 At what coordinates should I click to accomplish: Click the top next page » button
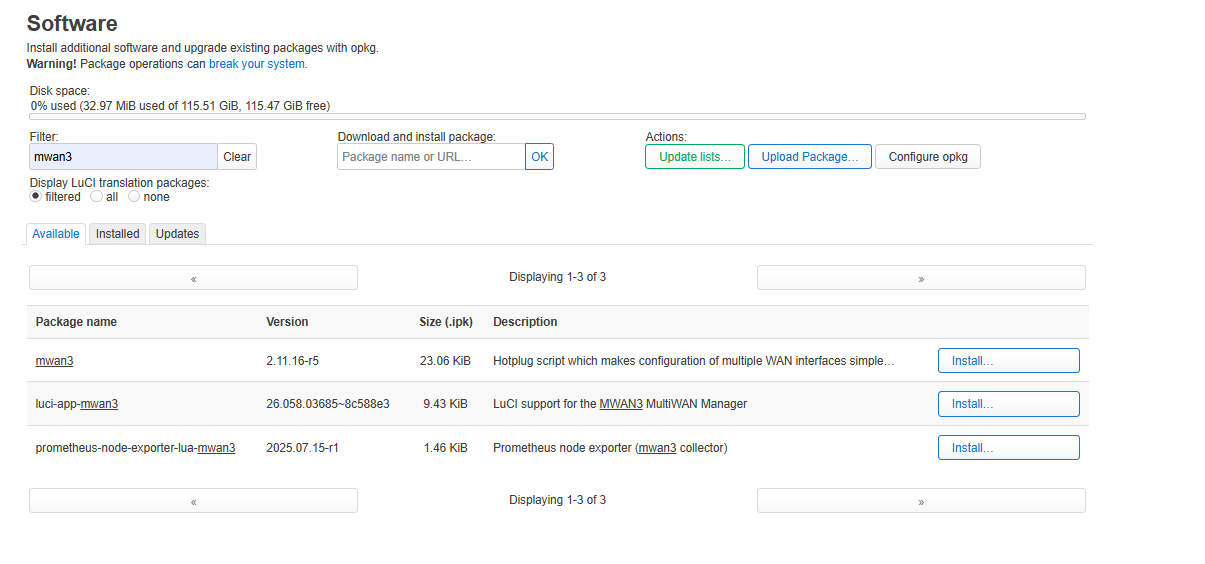(920, 278)
